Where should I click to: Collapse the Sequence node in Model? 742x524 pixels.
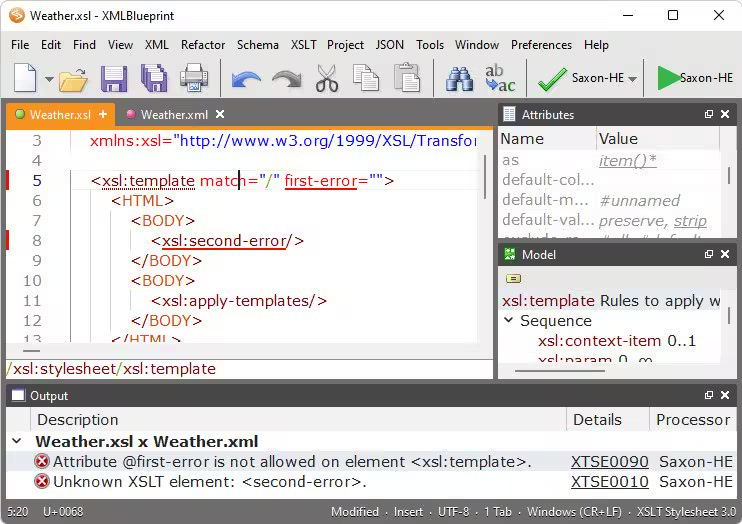tap(509, 320)
